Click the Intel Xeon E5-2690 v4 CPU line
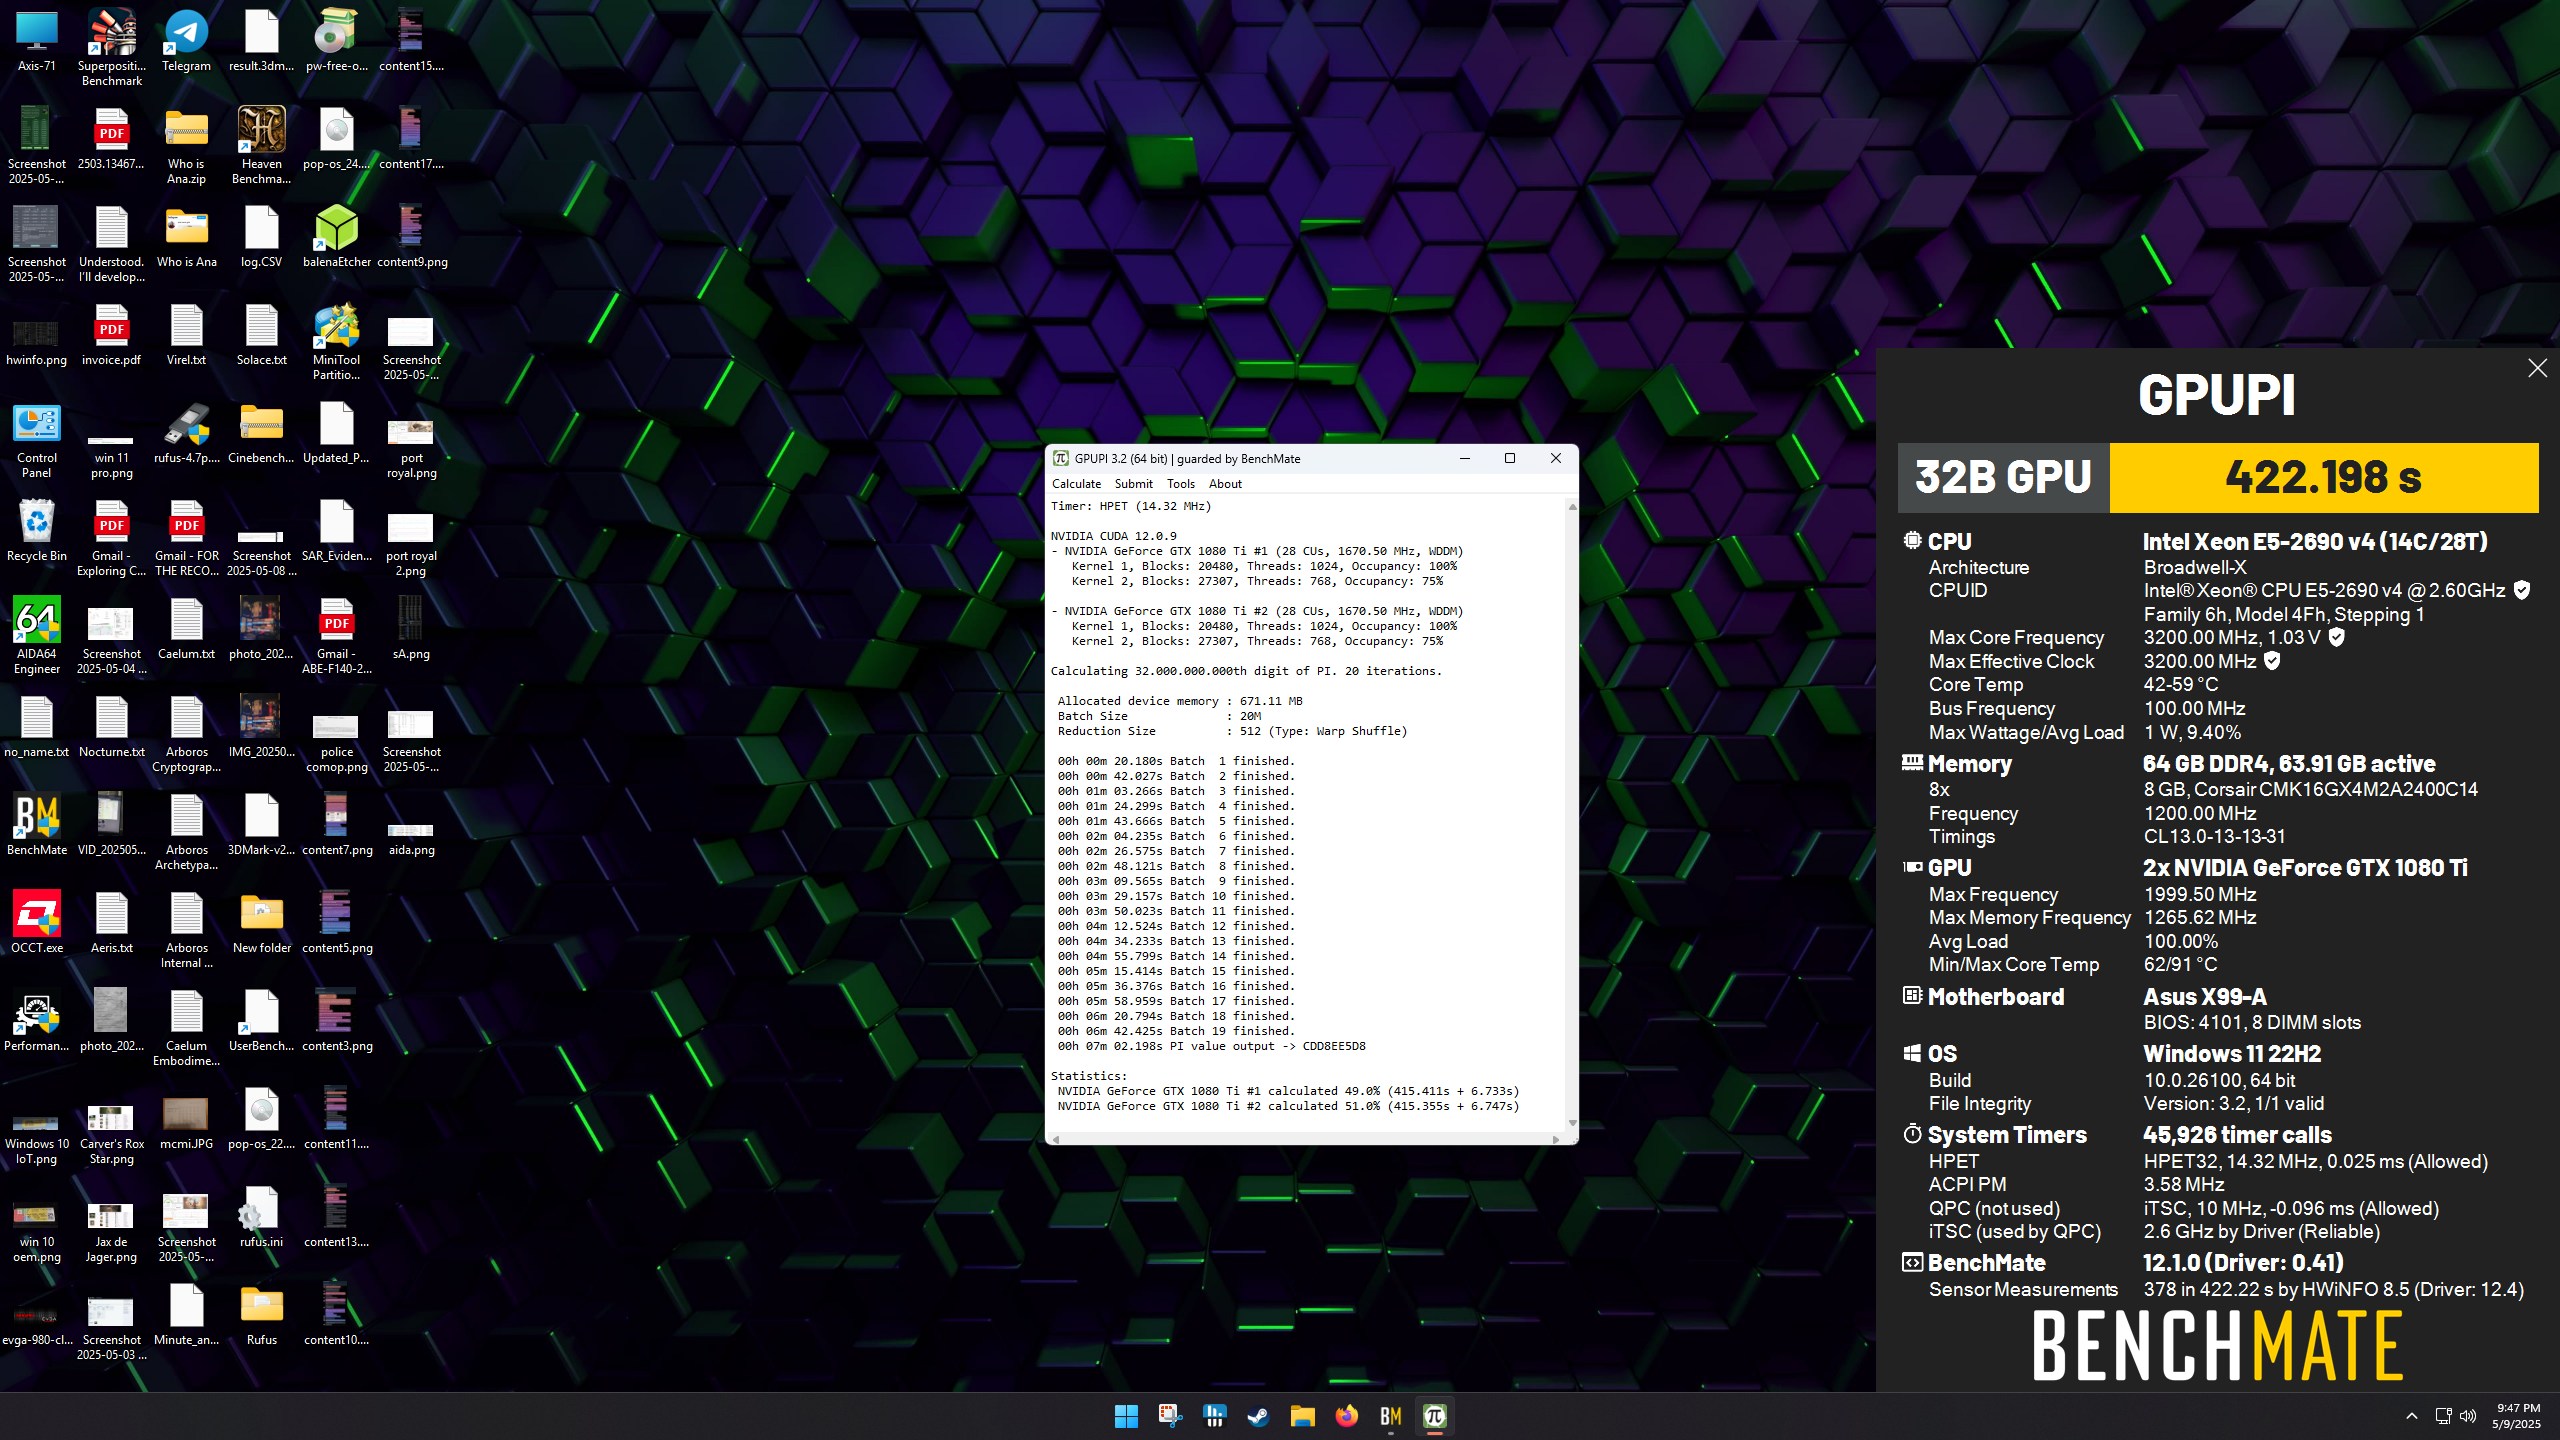Viewport: 2560px width, 1440px height. pyautogui.click(x=2315, y=542)
